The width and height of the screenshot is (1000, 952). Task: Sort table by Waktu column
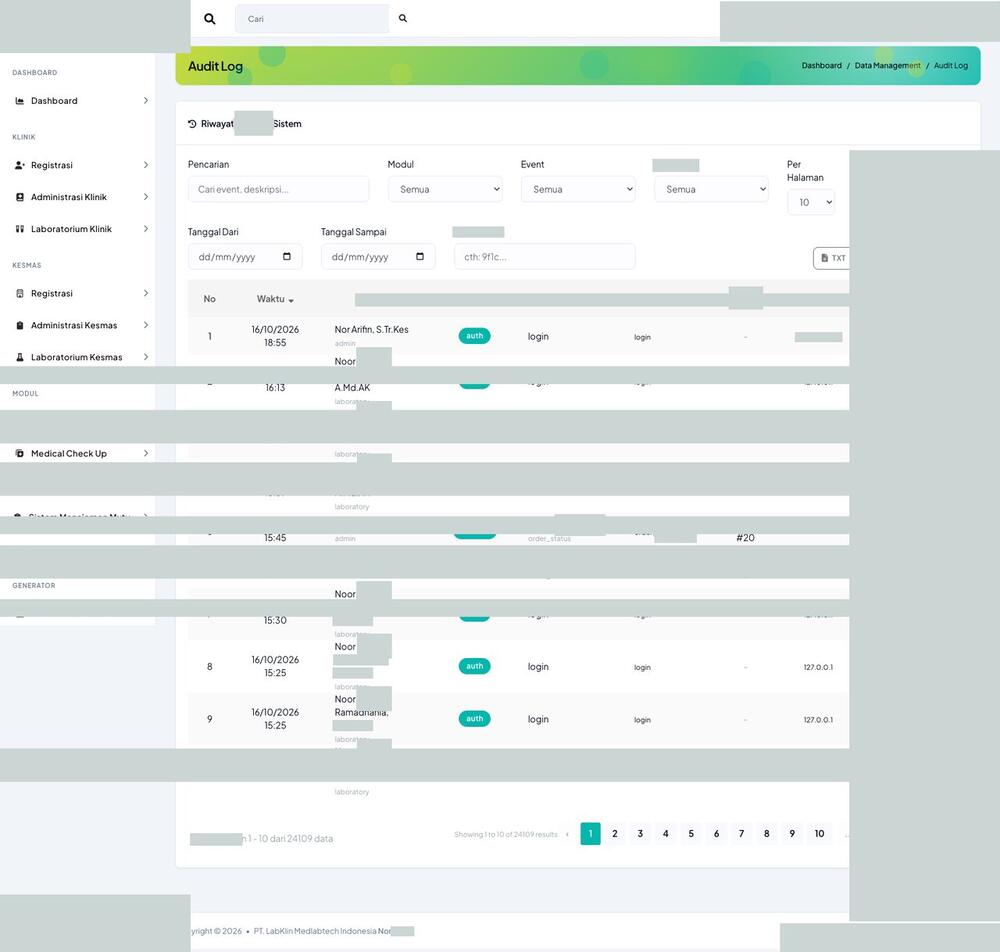(276, 299)
